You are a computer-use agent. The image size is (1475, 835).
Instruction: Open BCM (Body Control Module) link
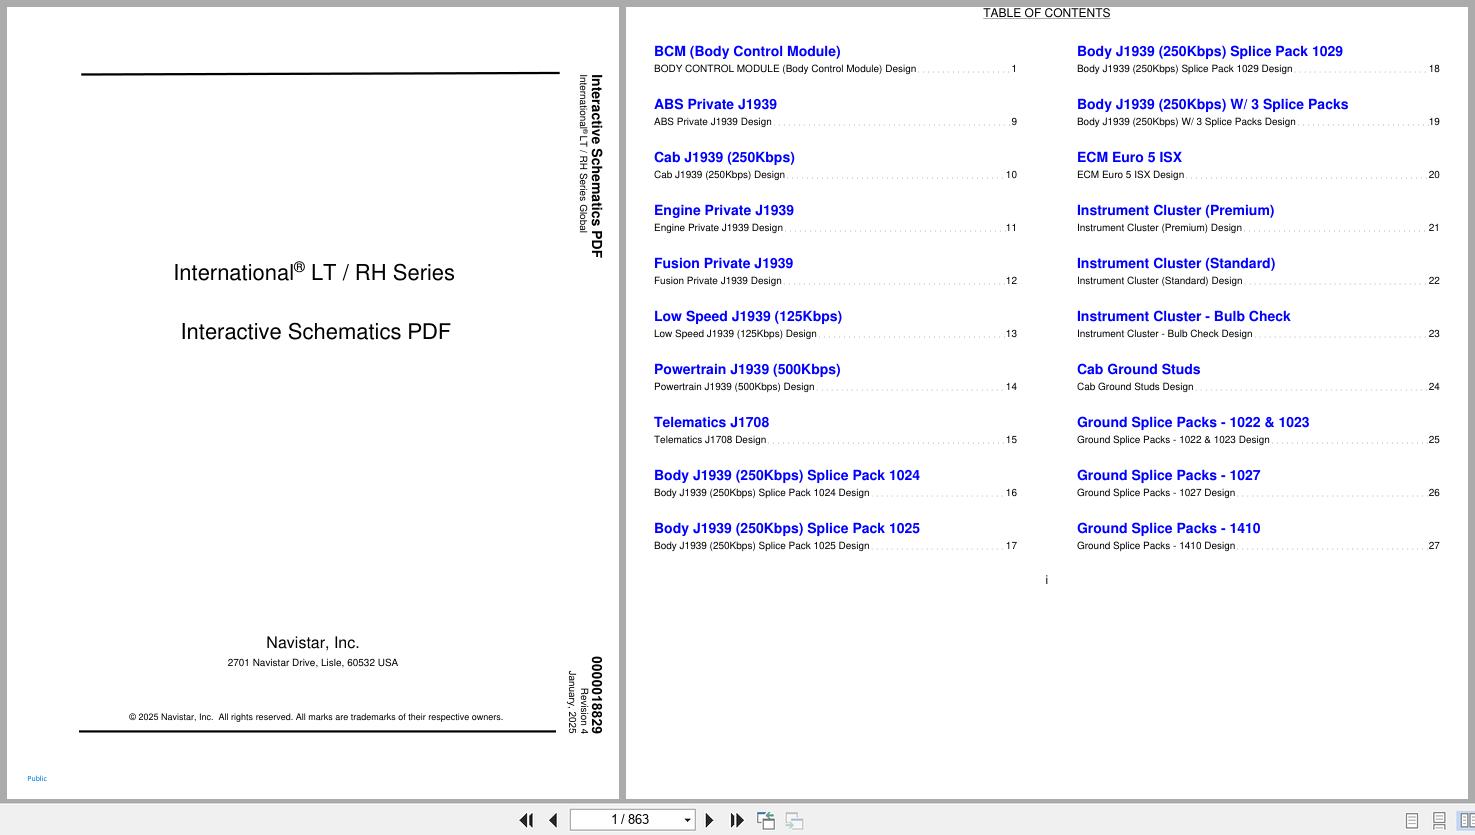point(747,51)
